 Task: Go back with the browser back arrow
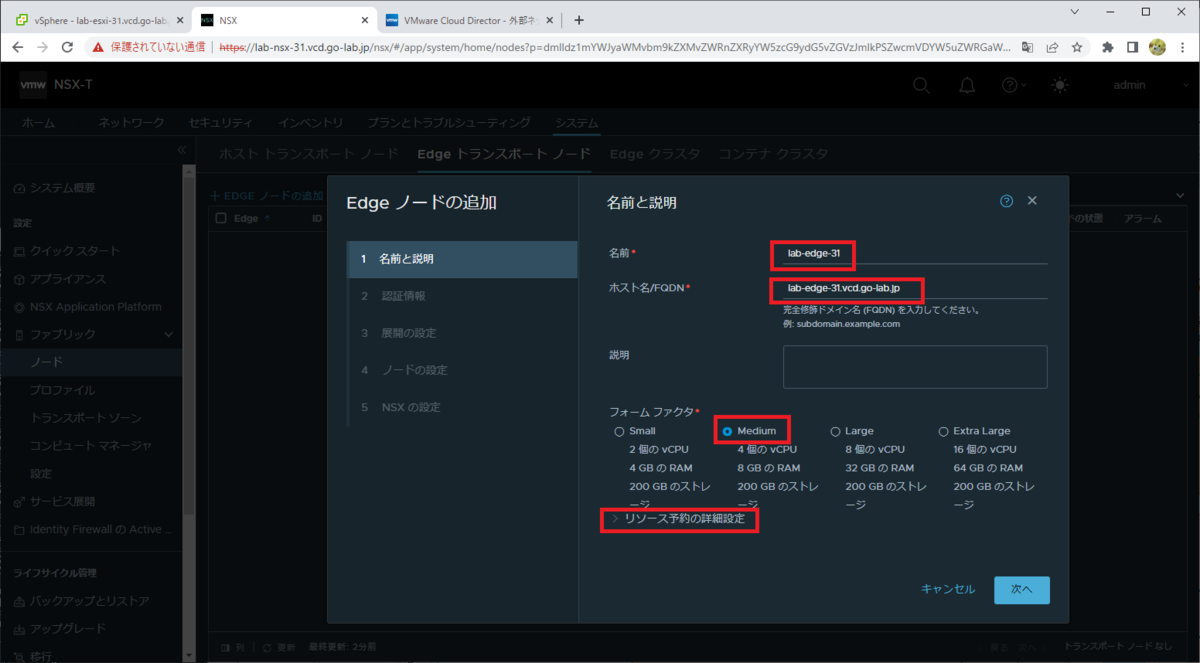(x=17, y=47)
